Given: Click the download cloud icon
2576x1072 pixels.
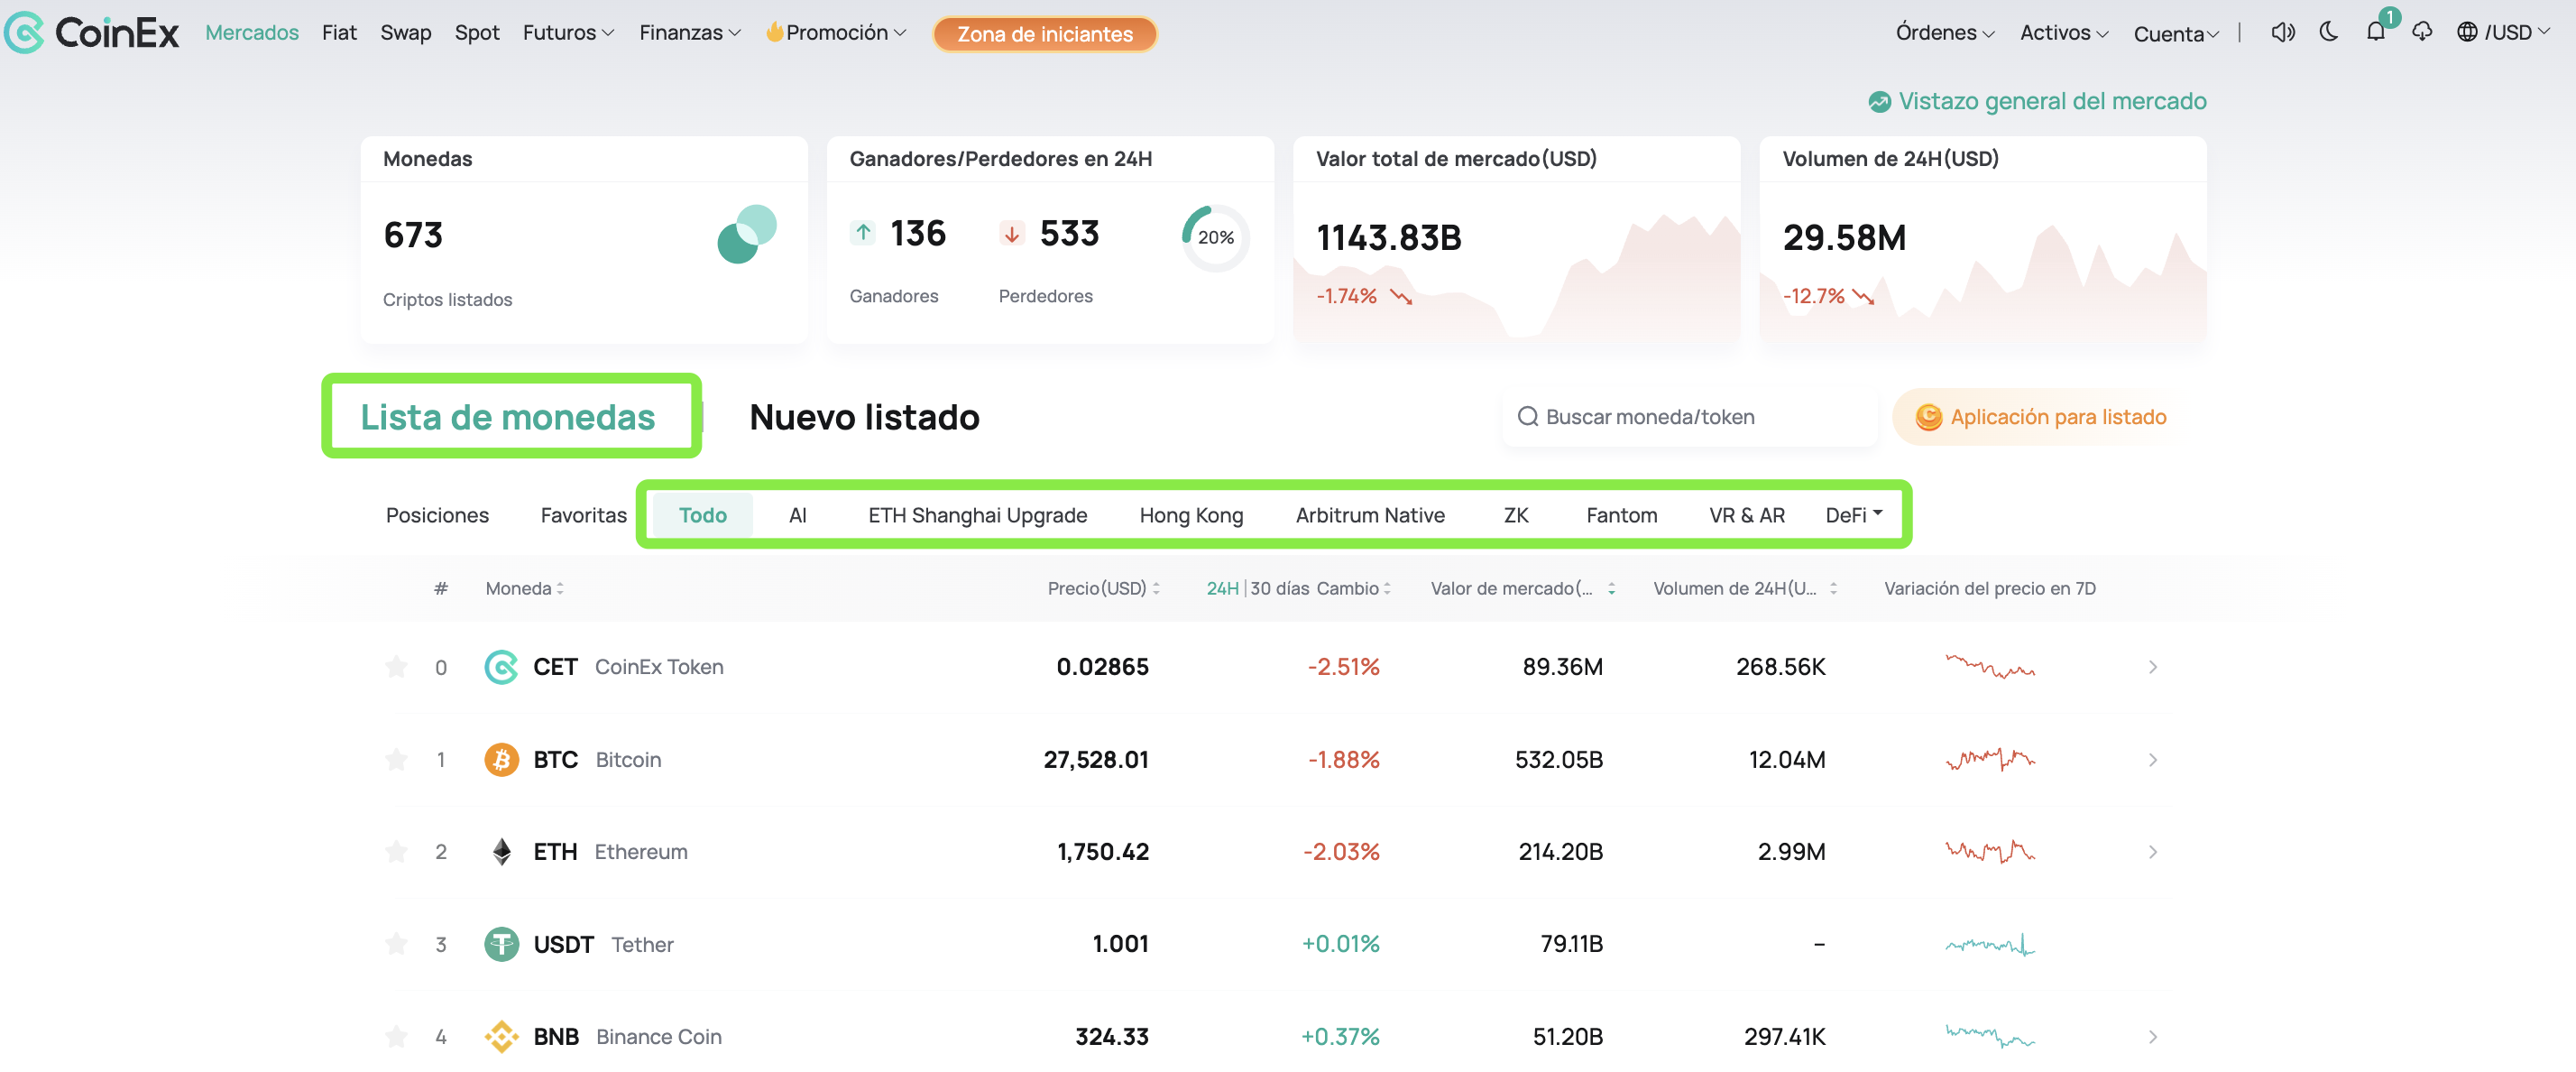Looking at the screenshot, I should click(2422, 32).
